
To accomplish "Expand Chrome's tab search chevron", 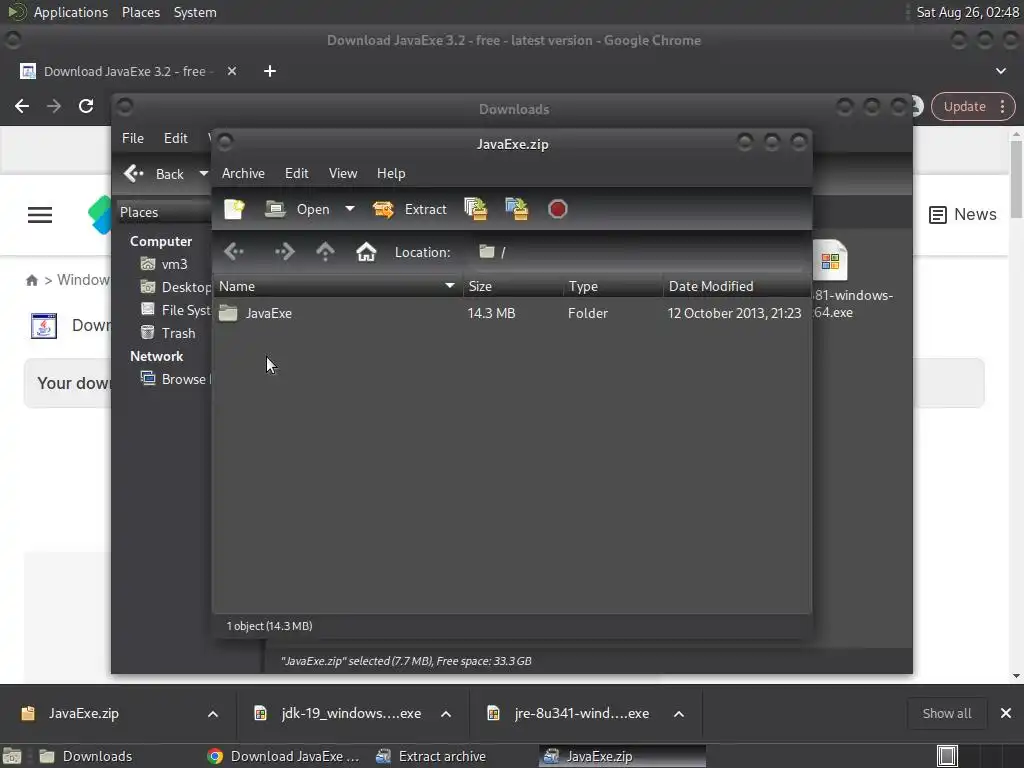I will tap(1000, 71).
